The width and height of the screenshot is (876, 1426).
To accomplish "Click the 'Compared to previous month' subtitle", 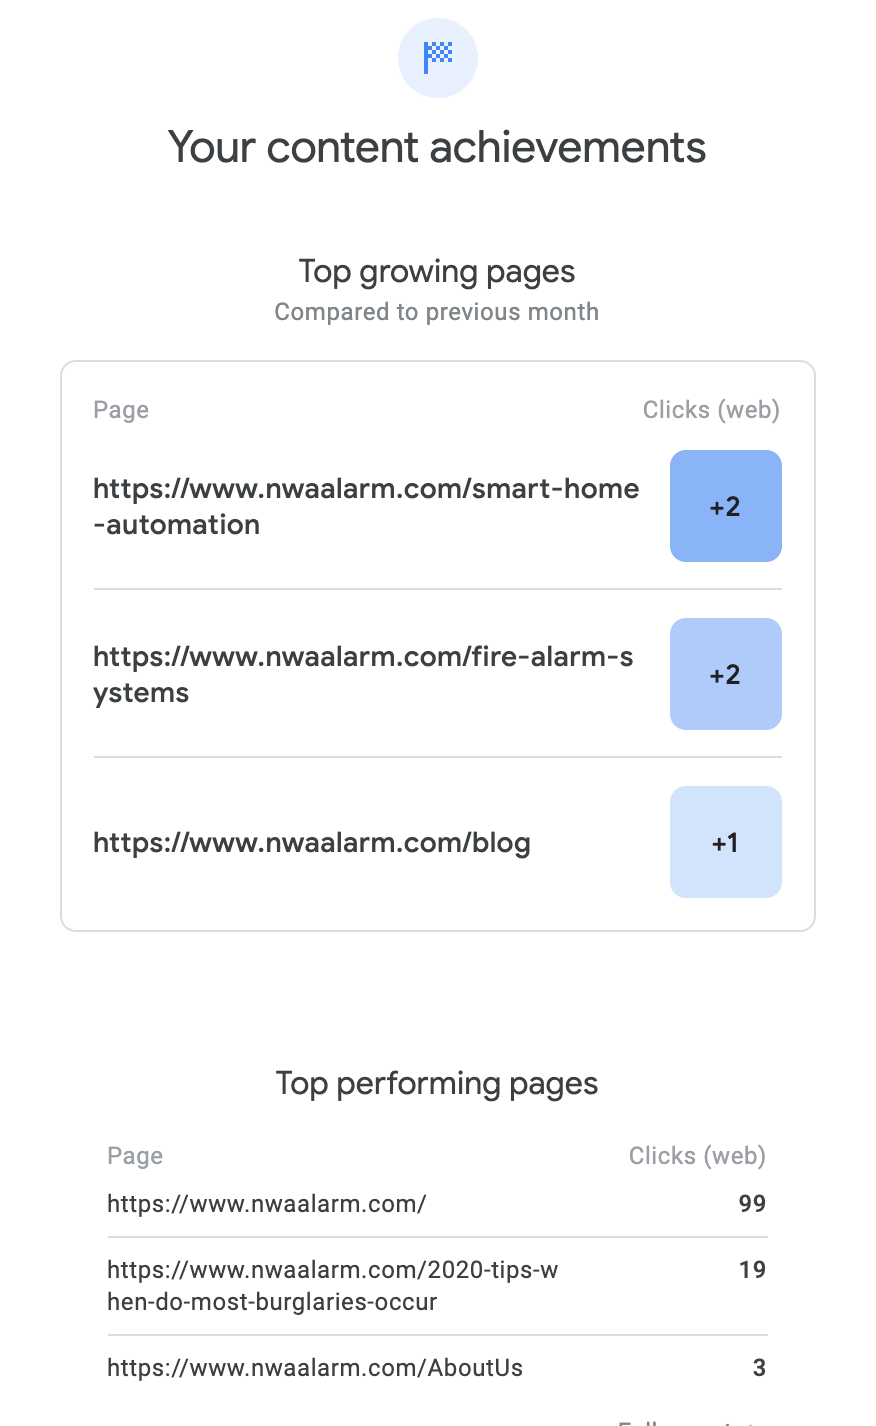I will pos(437,312).
